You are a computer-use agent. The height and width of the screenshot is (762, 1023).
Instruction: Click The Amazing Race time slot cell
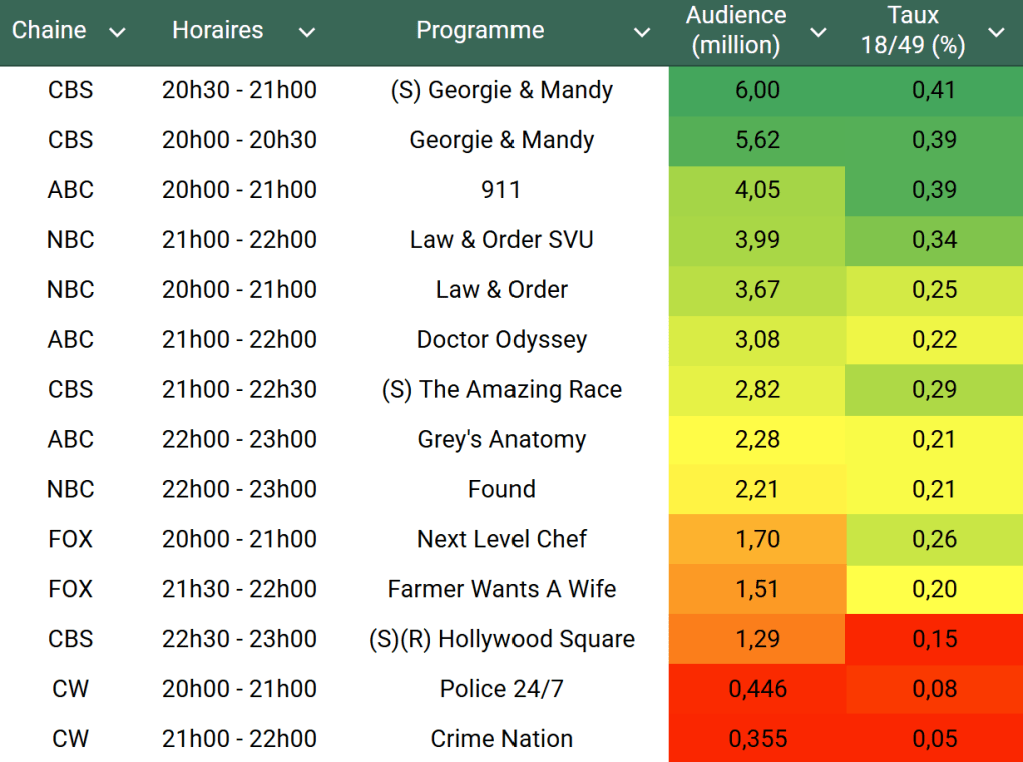click(x=239, y=390)
